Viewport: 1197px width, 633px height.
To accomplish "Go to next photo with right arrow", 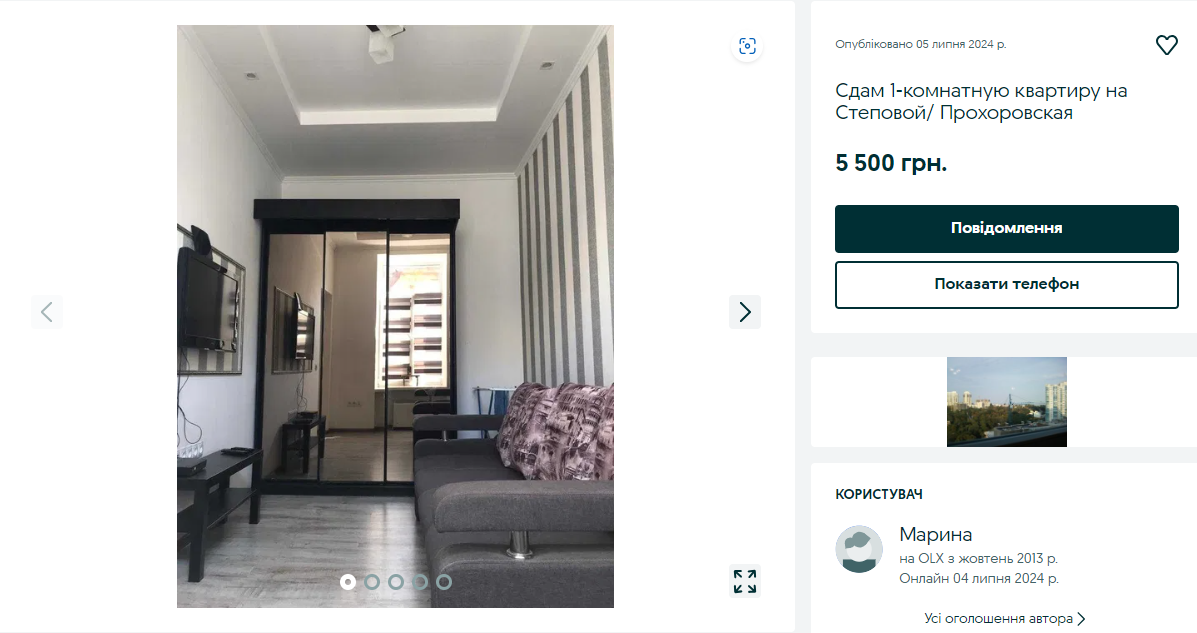I will pyautogui.click(x=745, y=312).
